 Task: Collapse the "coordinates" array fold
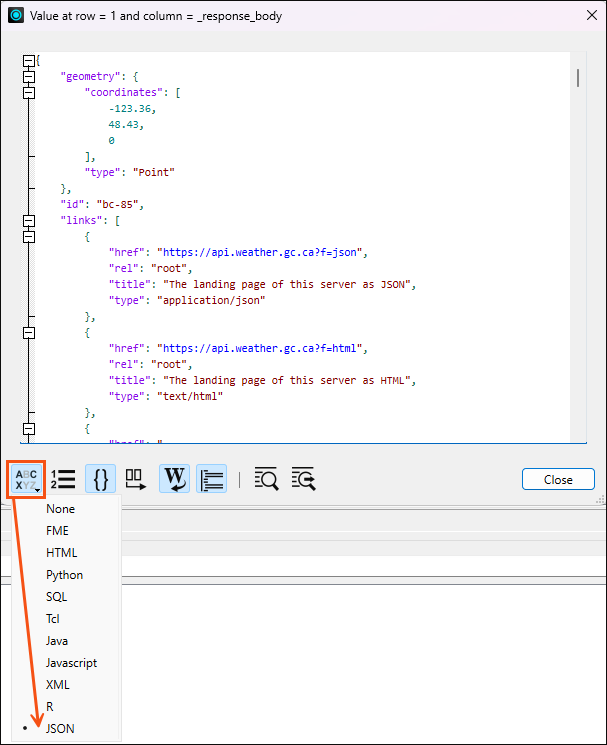click(29, 92)
